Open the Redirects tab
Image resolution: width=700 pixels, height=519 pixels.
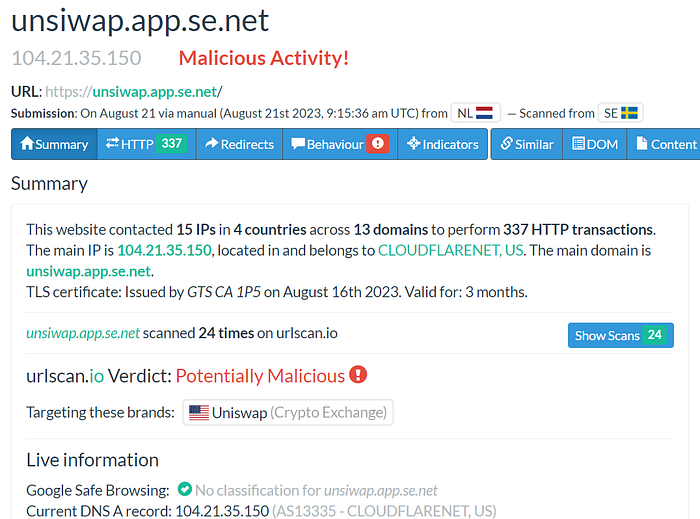[239, 144]
